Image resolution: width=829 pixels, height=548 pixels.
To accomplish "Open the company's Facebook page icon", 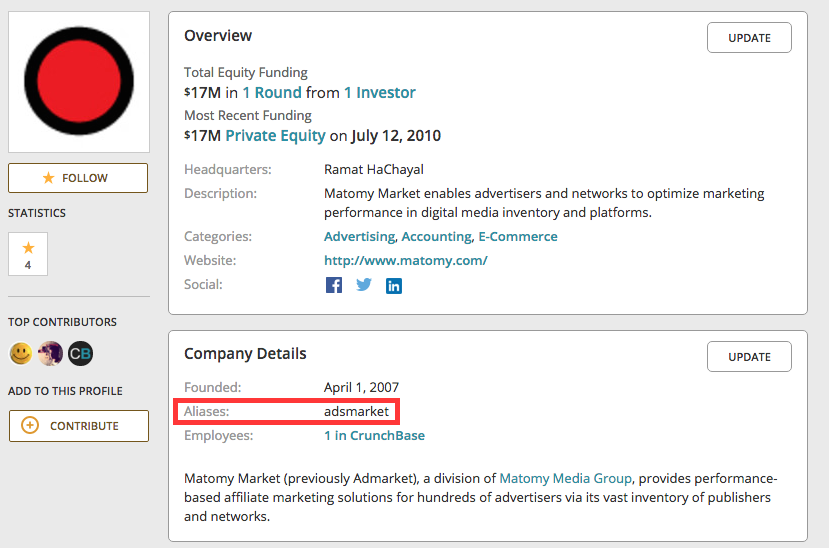I will point(334,285).
